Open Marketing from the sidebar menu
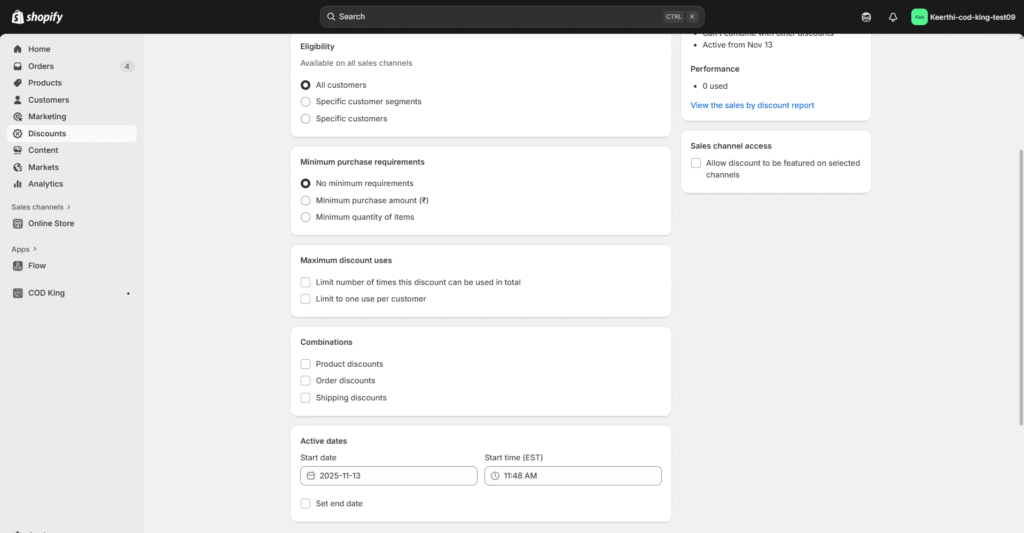Viewport: 1024px width, 533px height. [x=47, y=117]
